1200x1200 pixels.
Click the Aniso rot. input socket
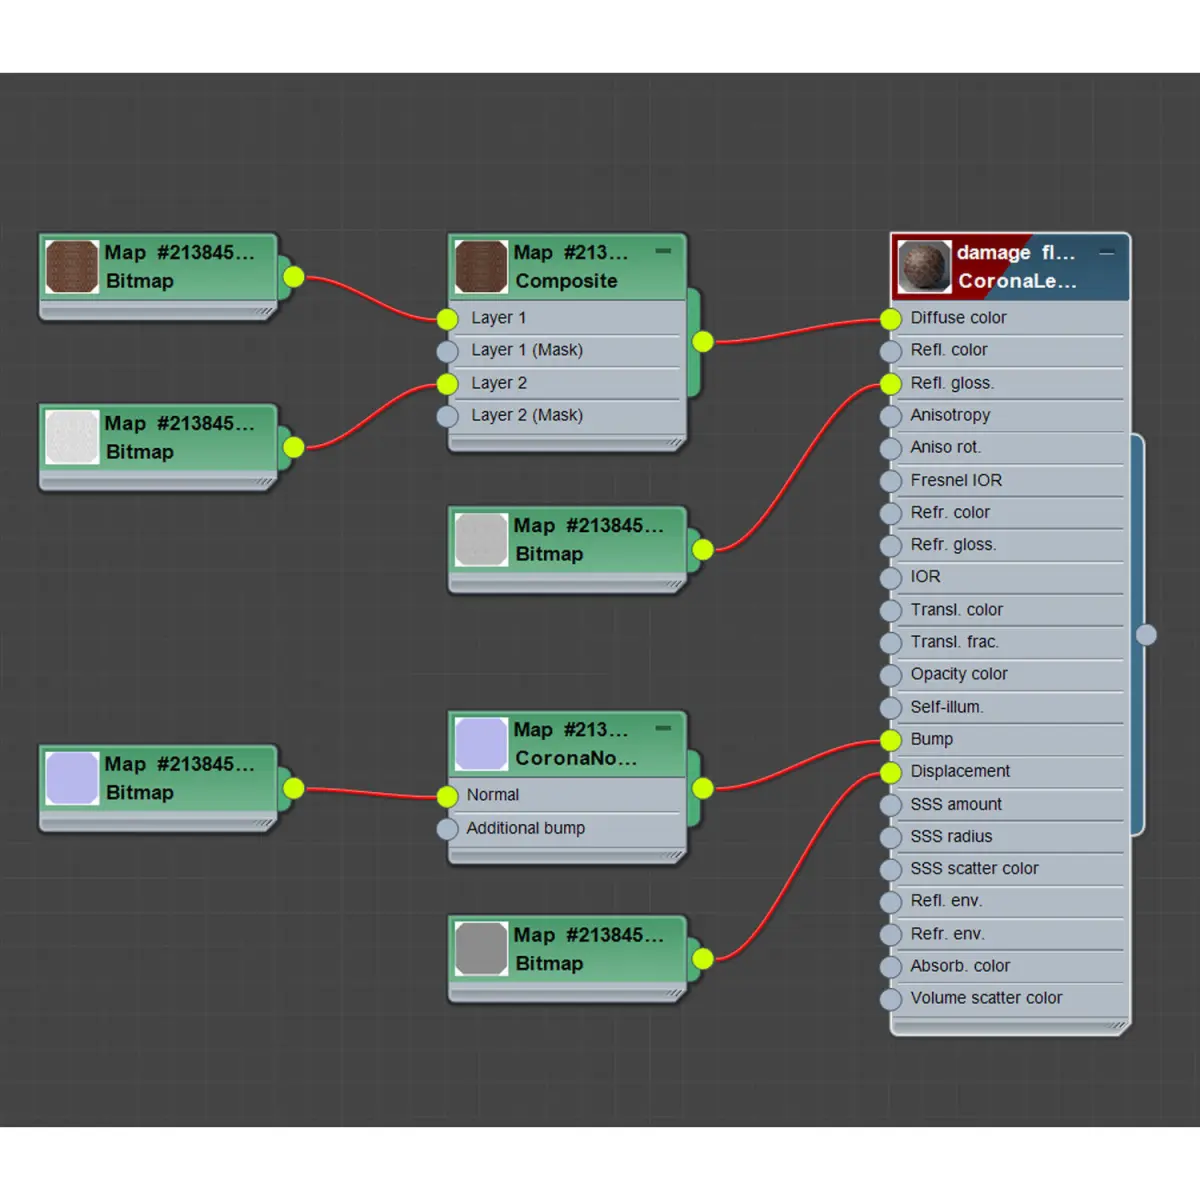[x=891, y=449]
